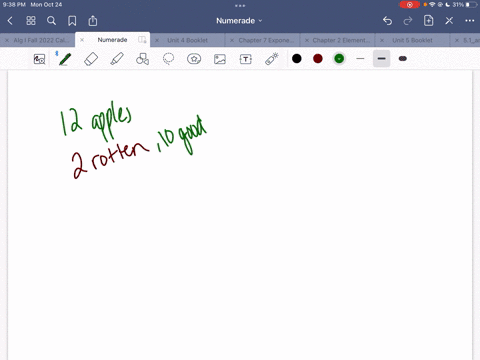Toggle the pencil-disable X icon in header
Screen dimensions: 480x360
point(449,21)
